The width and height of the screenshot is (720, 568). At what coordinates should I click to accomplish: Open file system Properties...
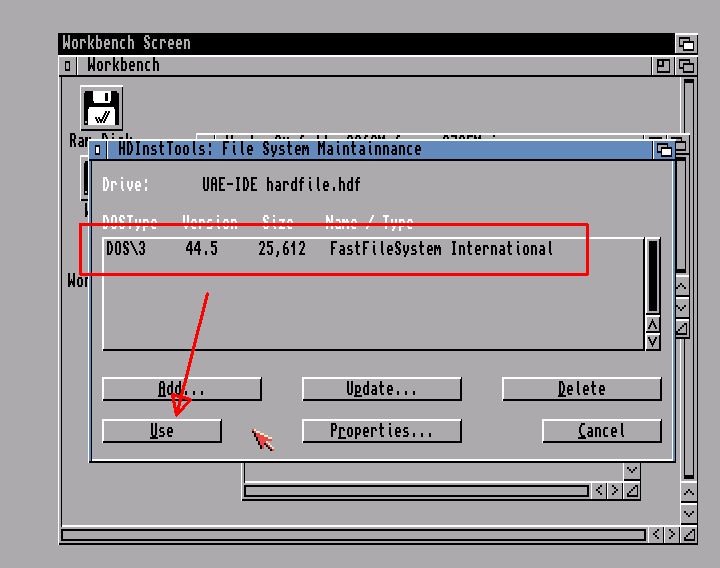tap(381, 431)
